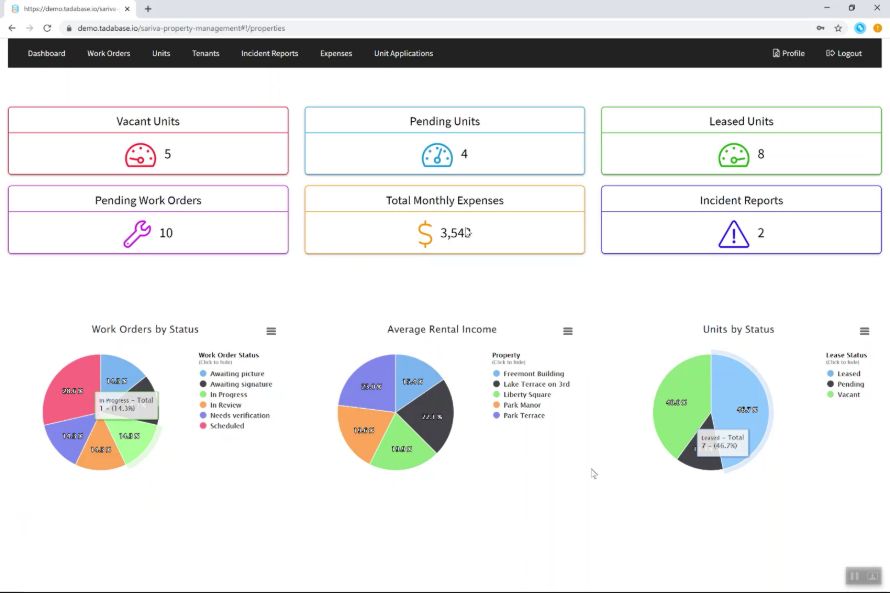Go to Work Orders page
Image resolution: width=890 pixels, height=593 pixels.
[x=108, y=53]
